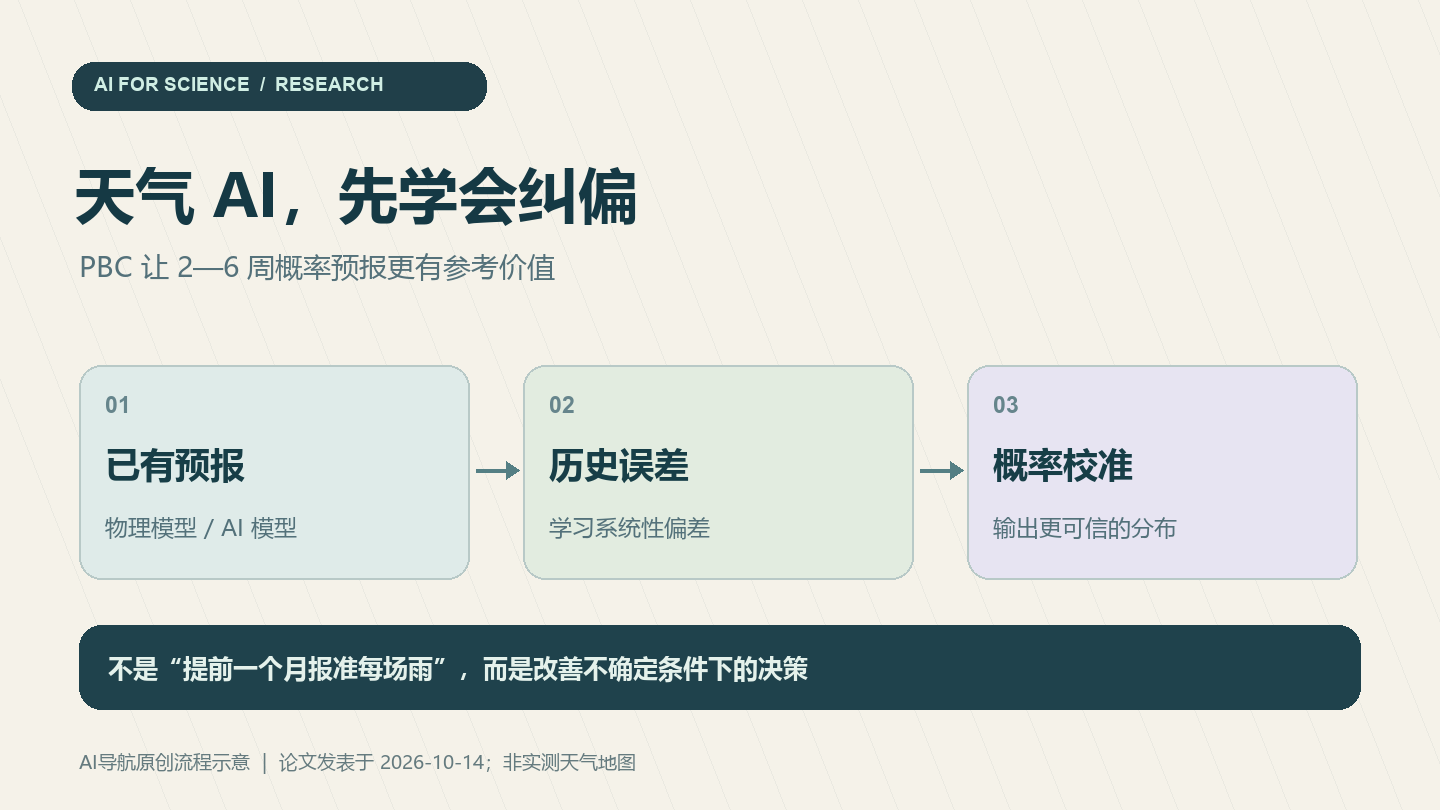Image resolution: width=1440 pixels, height=810 pixels.
Task: Click the footer text "AI导航原创流程示意"
Action: point(165,763)
